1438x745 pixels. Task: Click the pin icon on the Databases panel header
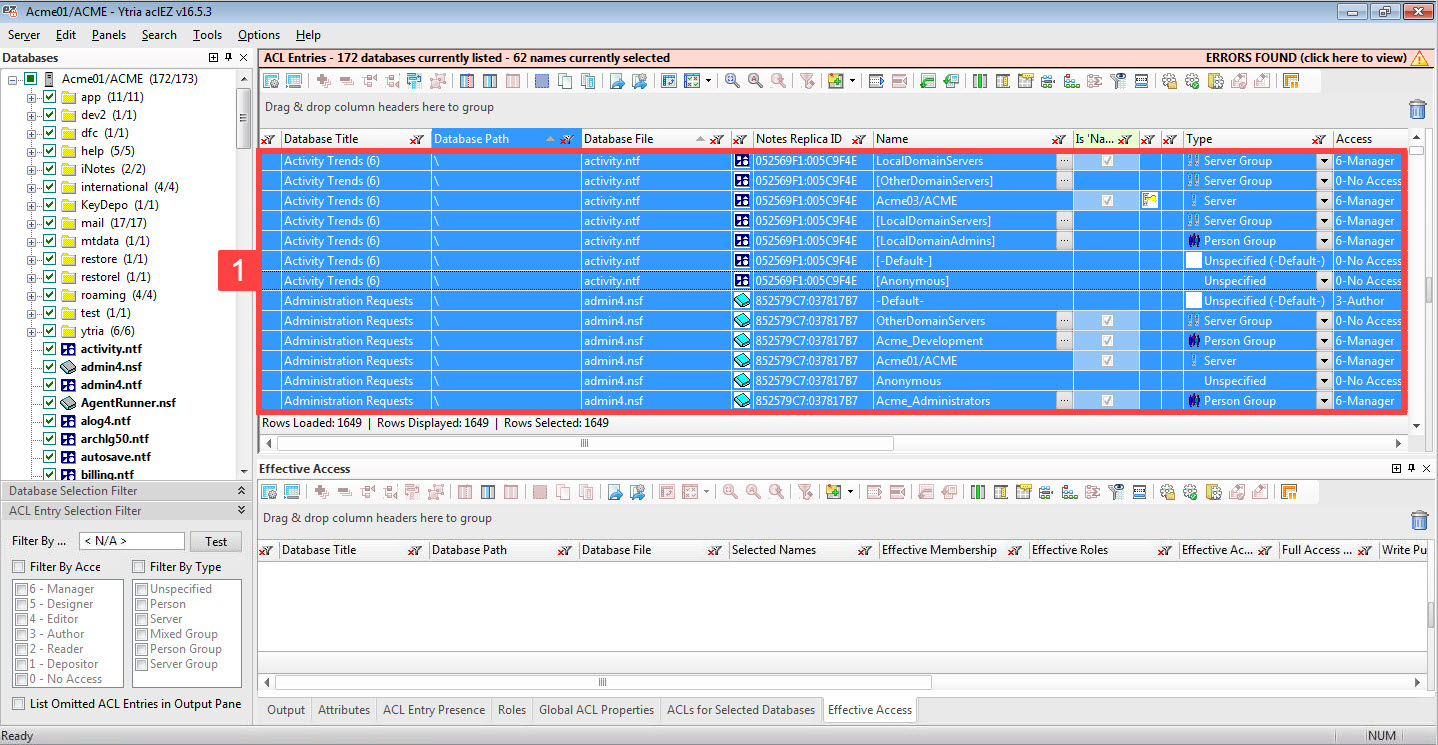click(228, 57)
